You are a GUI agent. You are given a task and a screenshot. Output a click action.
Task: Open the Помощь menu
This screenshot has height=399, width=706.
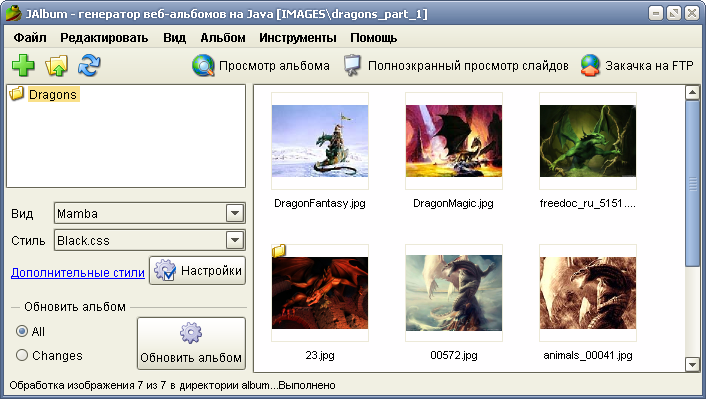point(374,38)
